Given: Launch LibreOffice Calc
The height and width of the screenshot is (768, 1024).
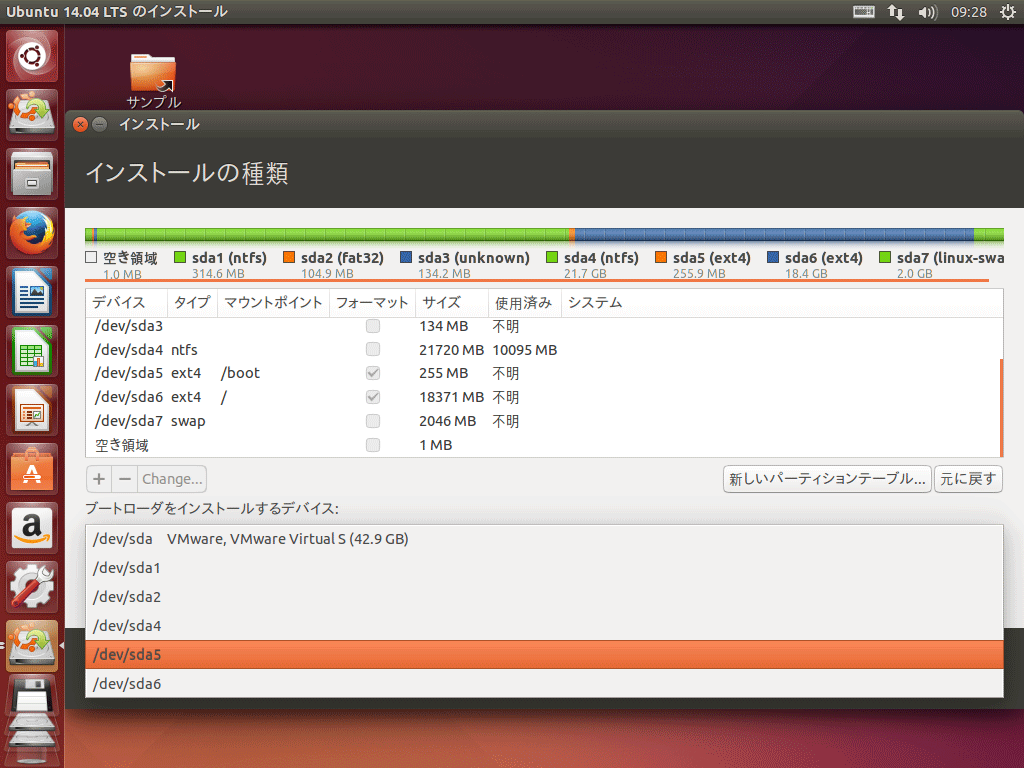Looking at the screenshot, I should pyautogui.click(x=32, y=351).
